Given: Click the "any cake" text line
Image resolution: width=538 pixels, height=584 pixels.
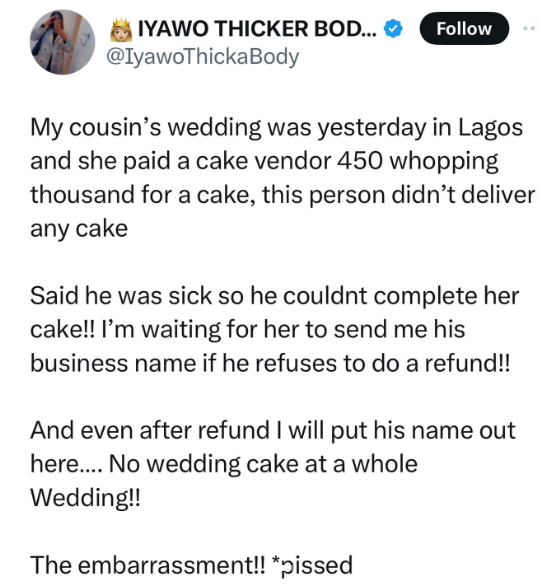Looking at the screenshot, I should [x=79, y=229].
